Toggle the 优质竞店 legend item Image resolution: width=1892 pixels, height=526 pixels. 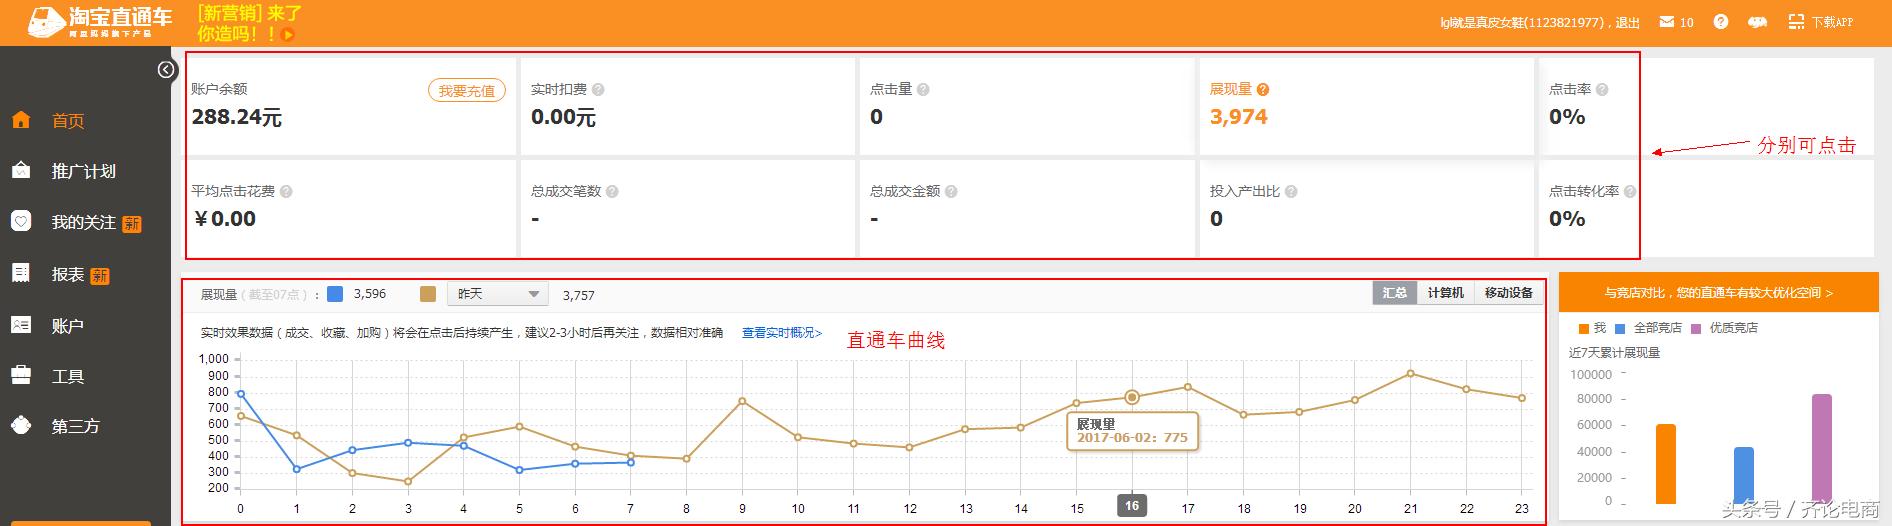(1724, 328)
